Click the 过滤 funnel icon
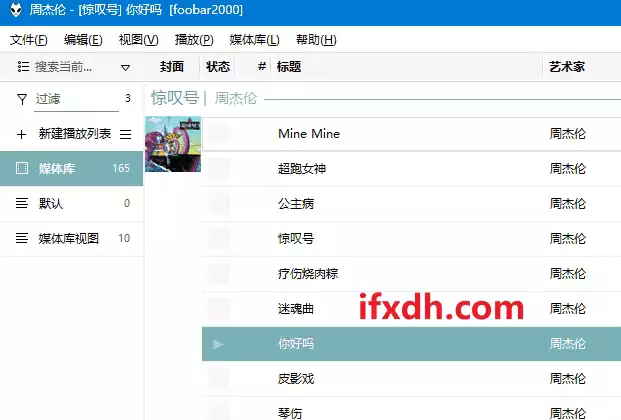Image resolution: width=621 pixels, height=420 pixels. (22, 99)
